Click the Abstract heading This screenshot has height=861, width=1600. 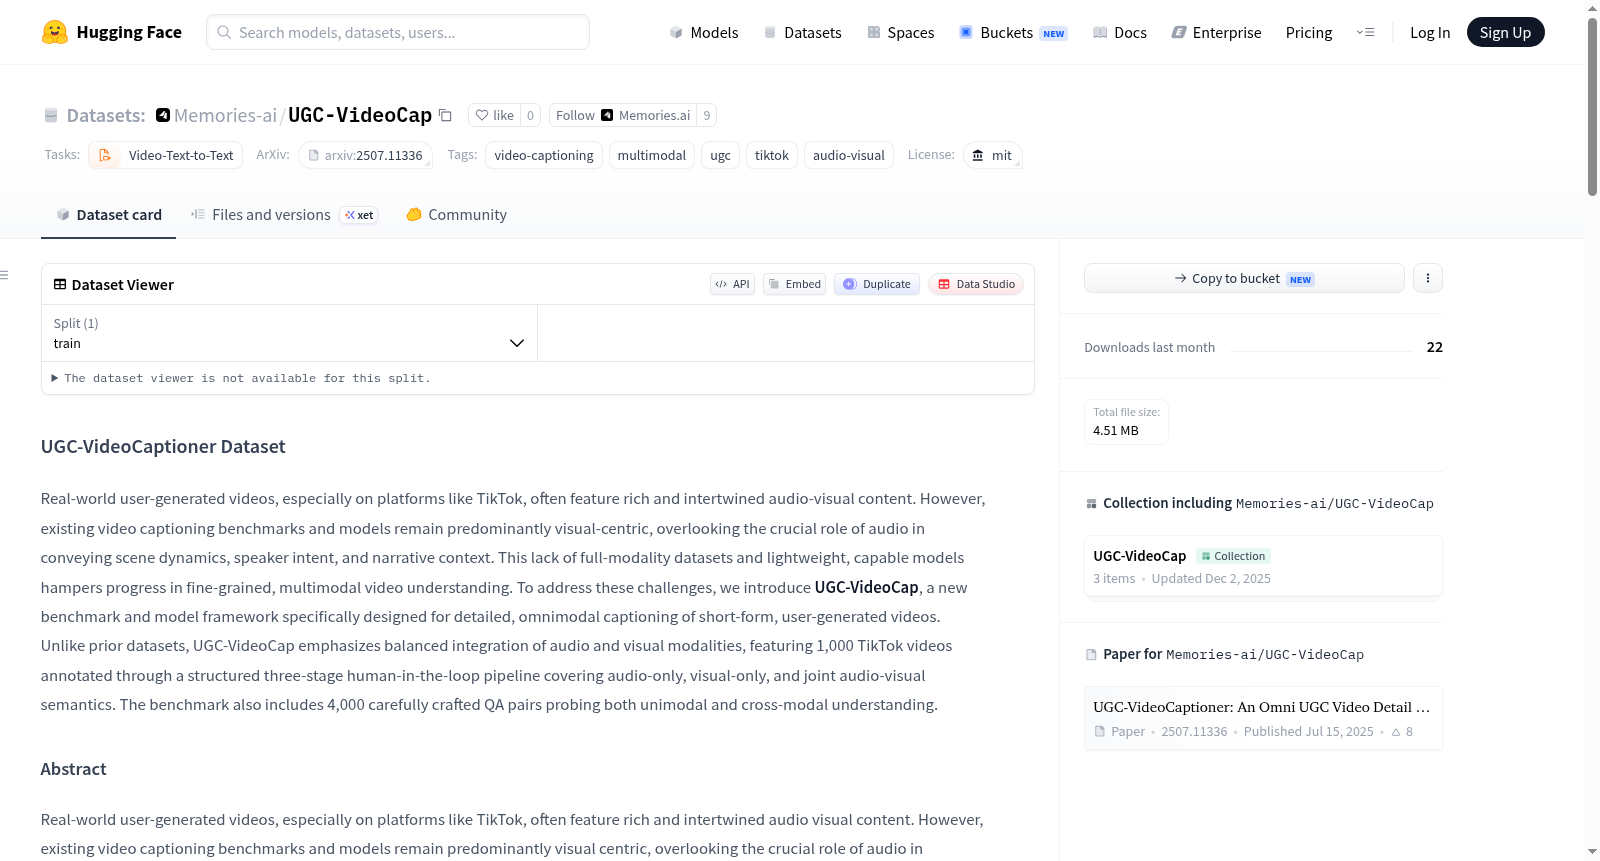click(x=73, y=769)
